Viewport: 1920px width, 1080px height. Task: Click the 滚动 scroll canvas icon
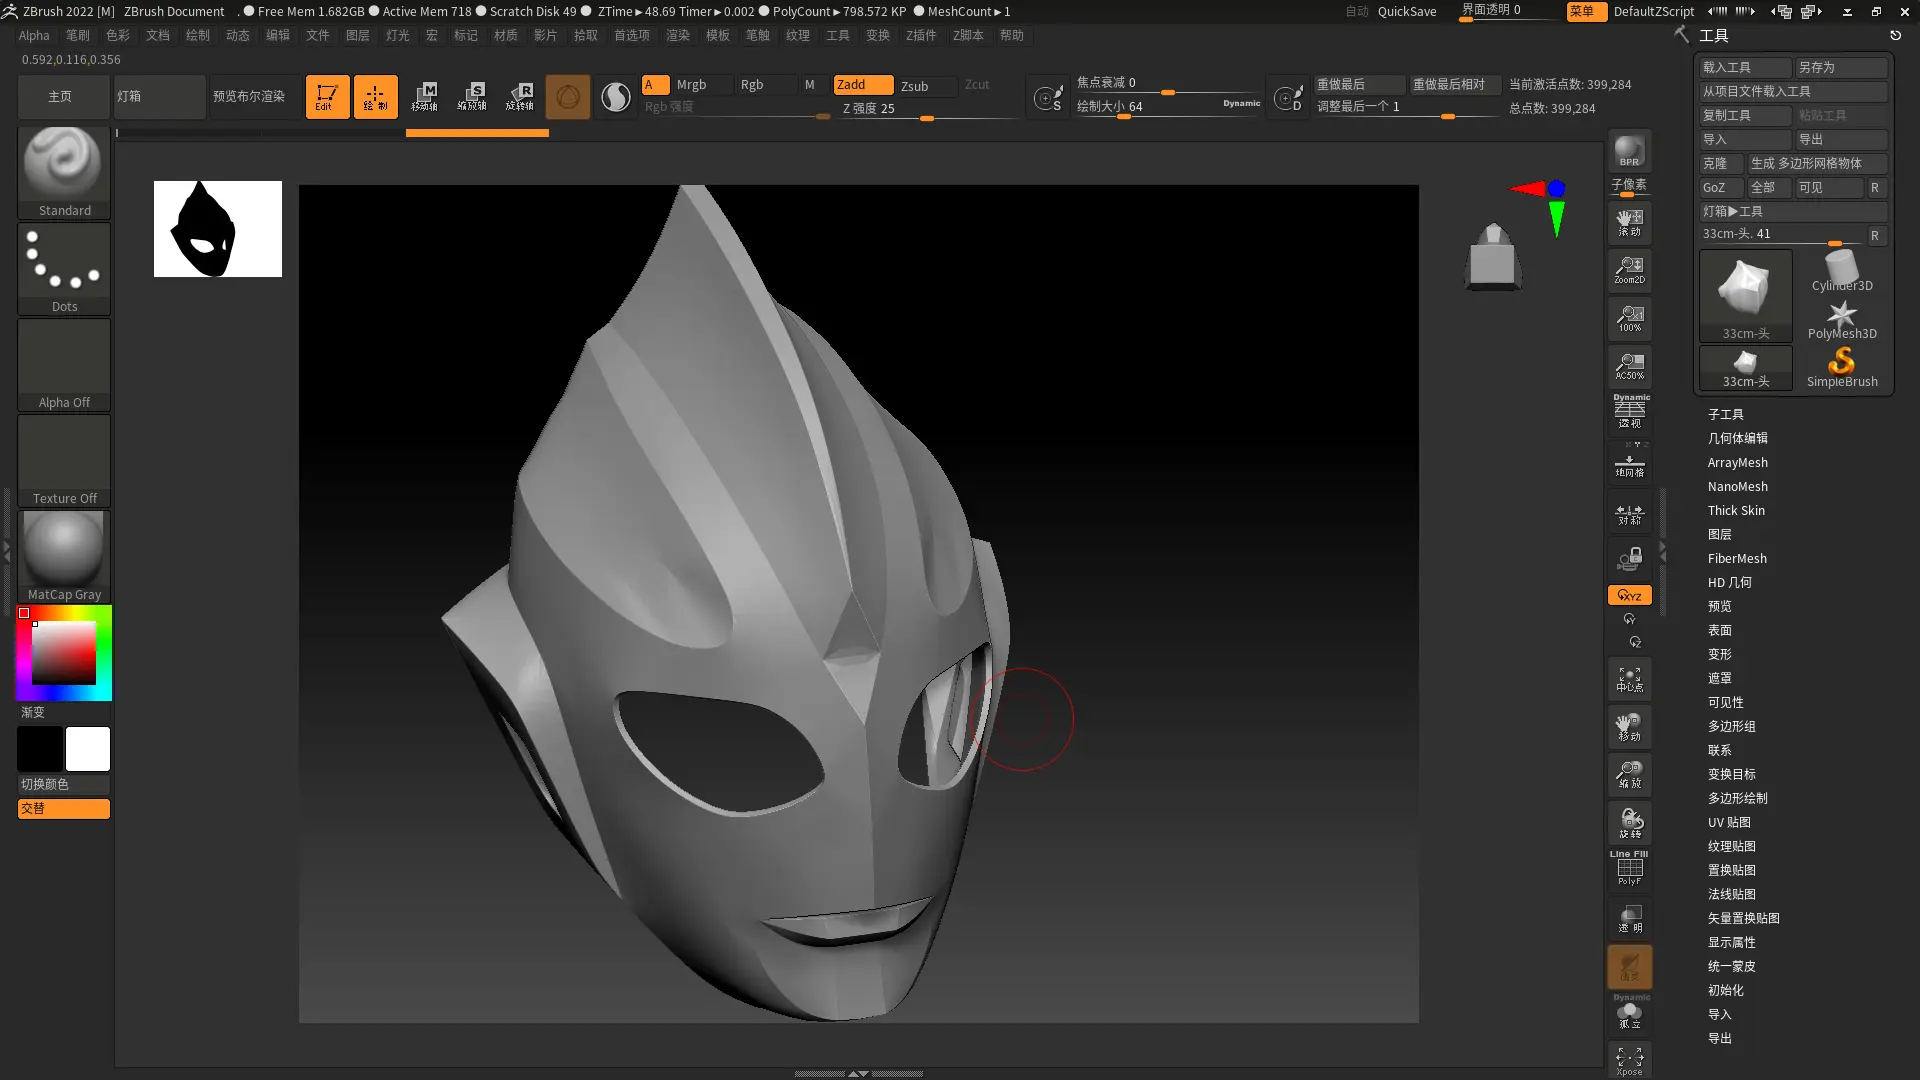pos(1629,222)
